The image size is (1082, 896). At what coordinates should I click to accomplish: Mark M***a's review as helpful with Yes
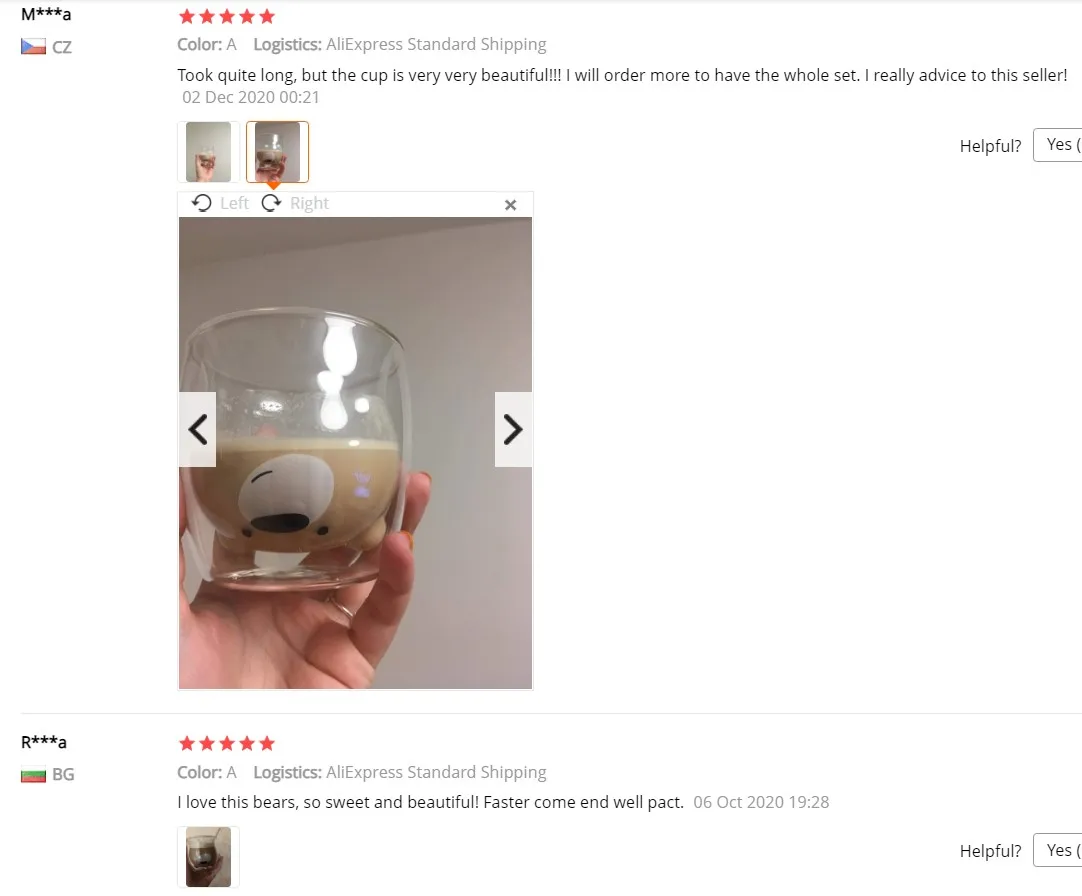1058,145
